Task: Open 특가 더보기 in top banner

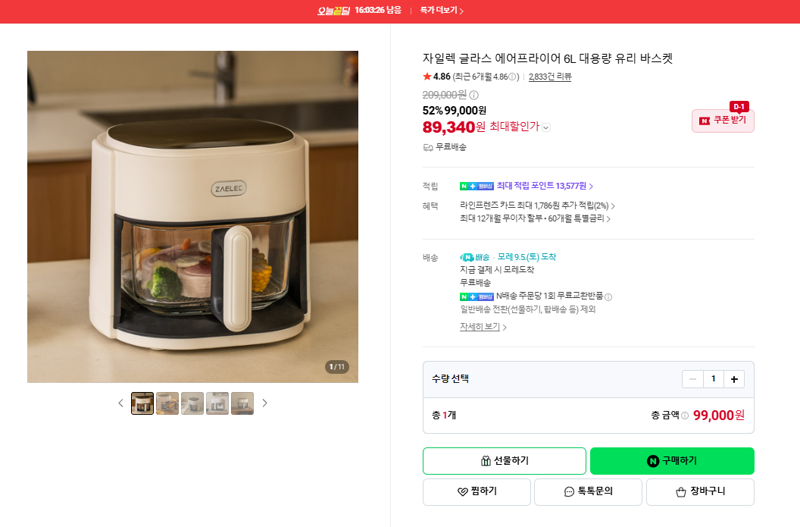Action: pyautogui.click(x=441, y=10)
